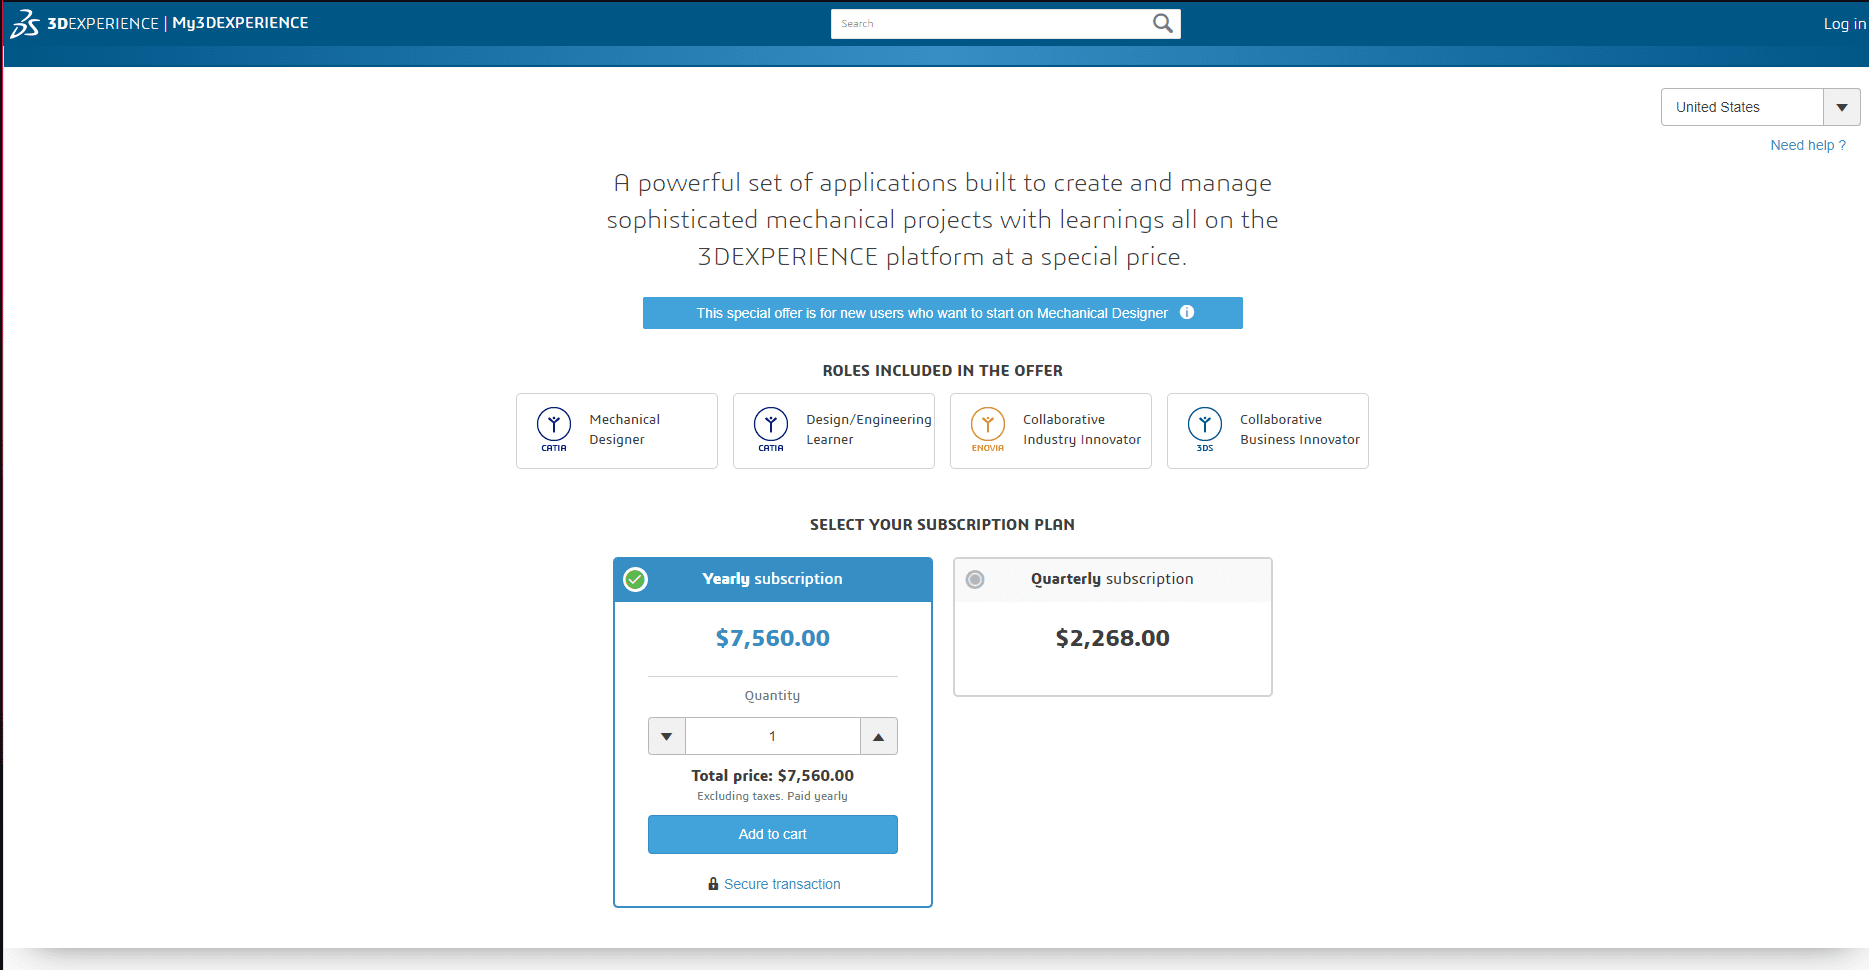Select the Quarterly subscription radio button
This screenshot has height=970, width=1869.
pos(975,579)
